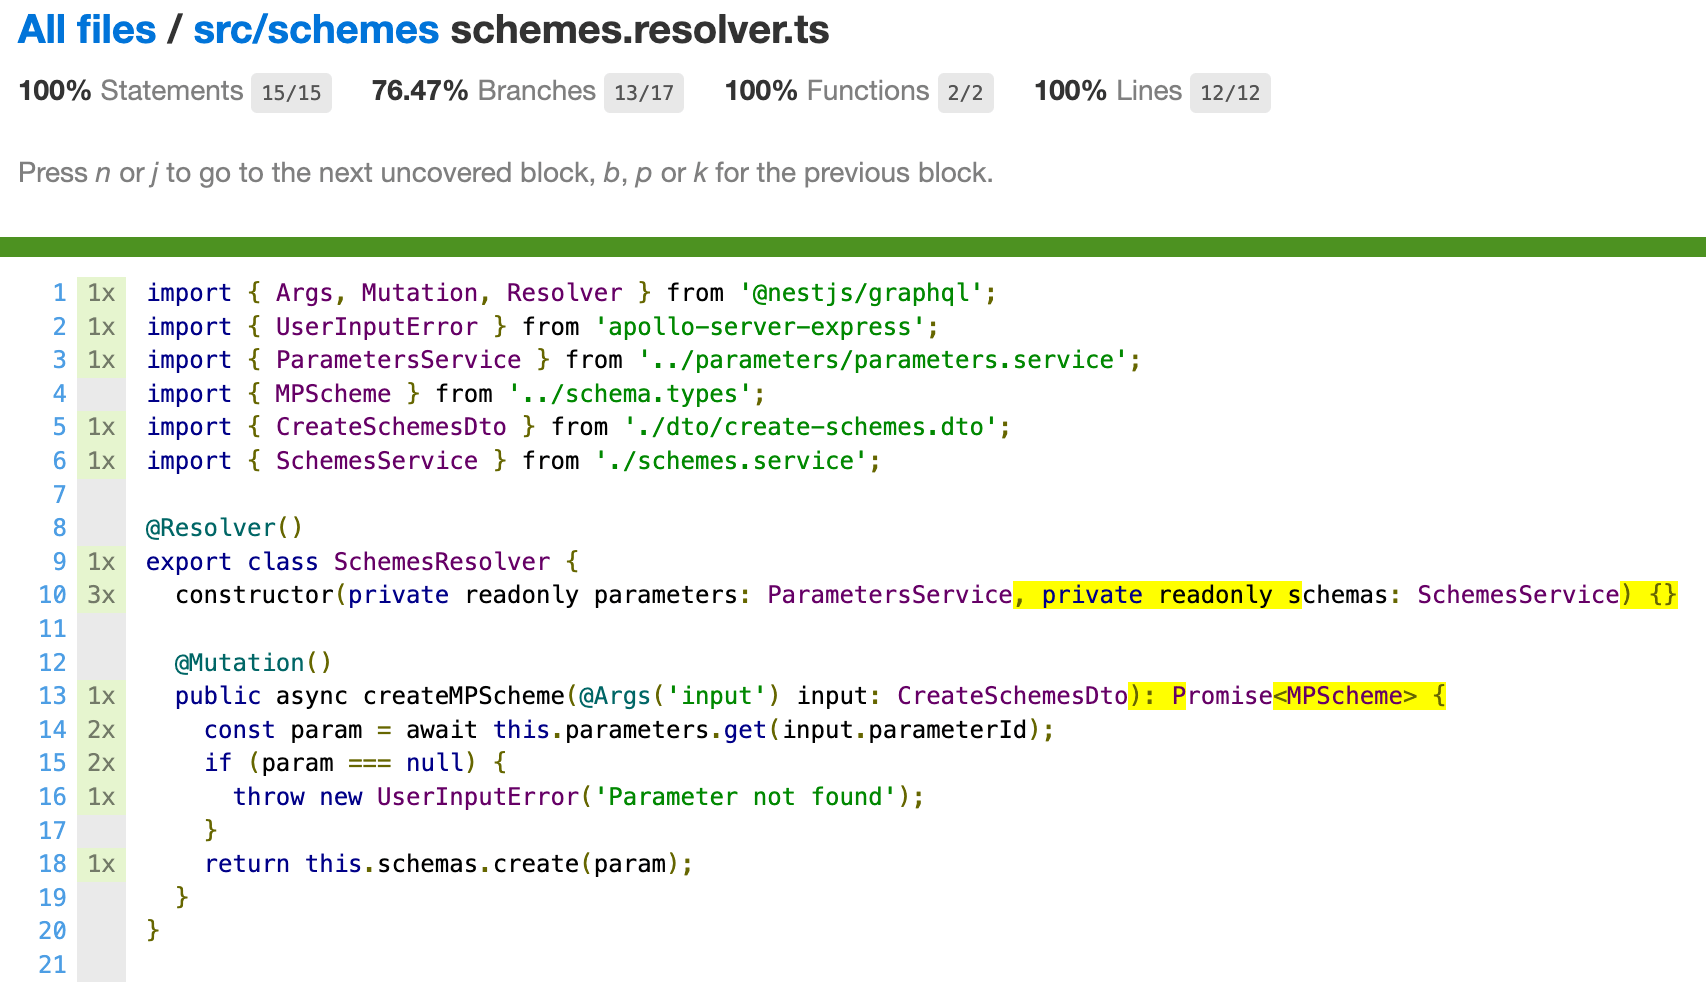Viewport: 1706px width, 986px height.
Task: Click the @Mutation() decorator
Action: tap(253, 663)
